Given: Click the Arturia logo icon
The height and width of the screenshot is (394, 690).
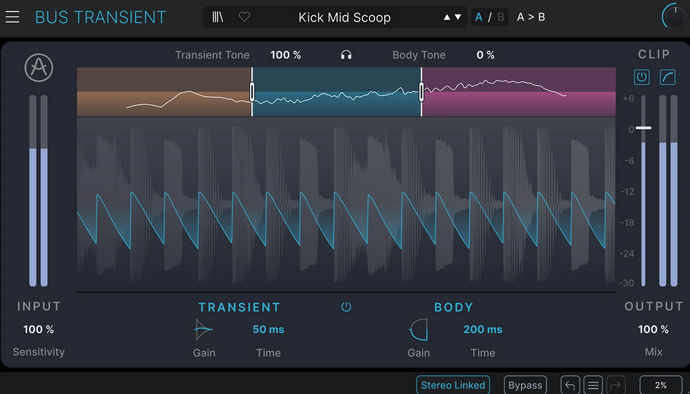Looking at the screenshot, I should (39, 68).
